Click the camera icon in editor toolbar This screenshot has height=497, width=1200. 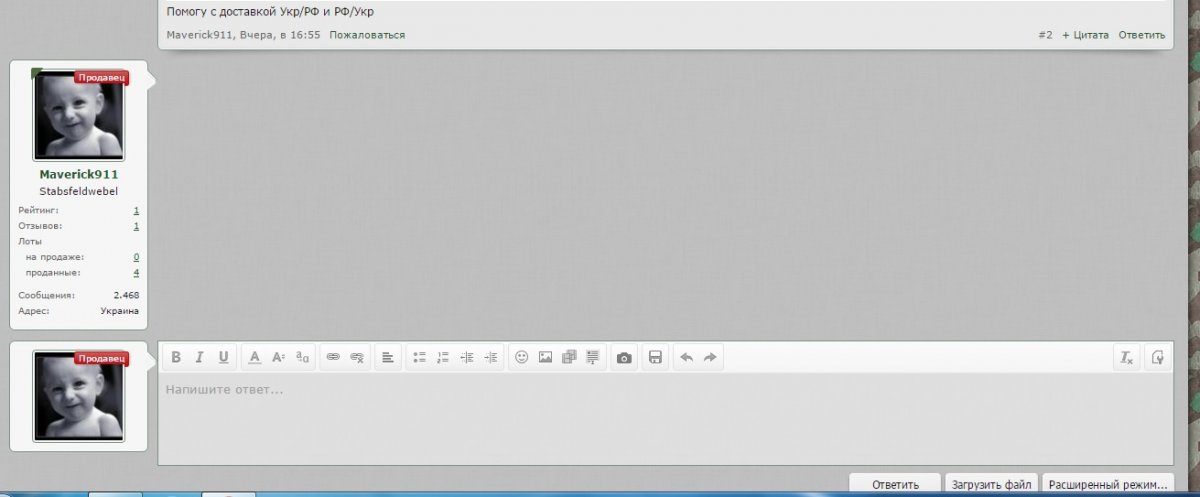click(x=624, y=357)
